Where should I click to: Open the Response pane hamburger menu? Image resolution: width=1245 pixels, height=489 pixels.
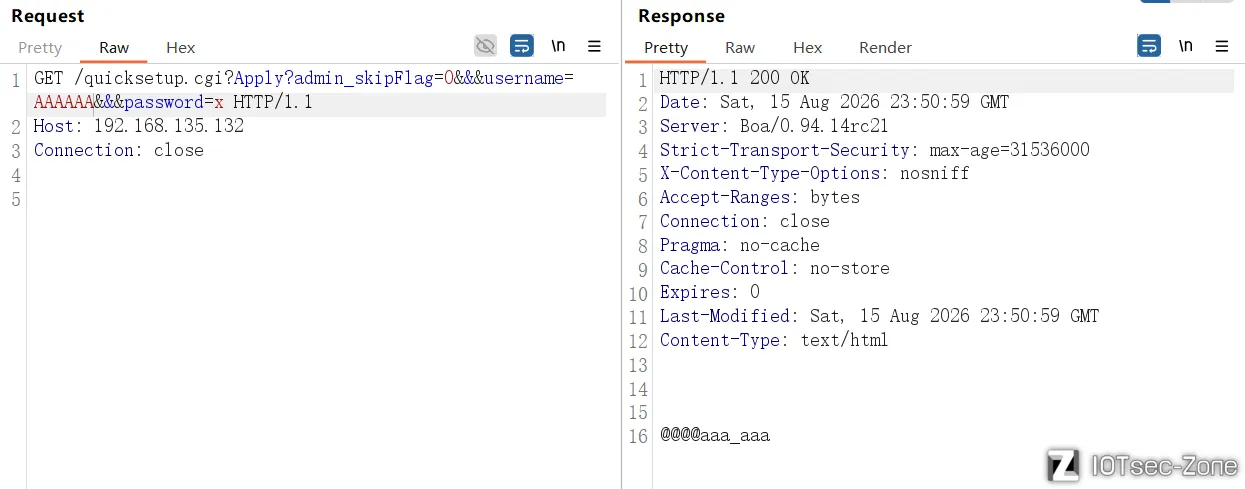1221,45
